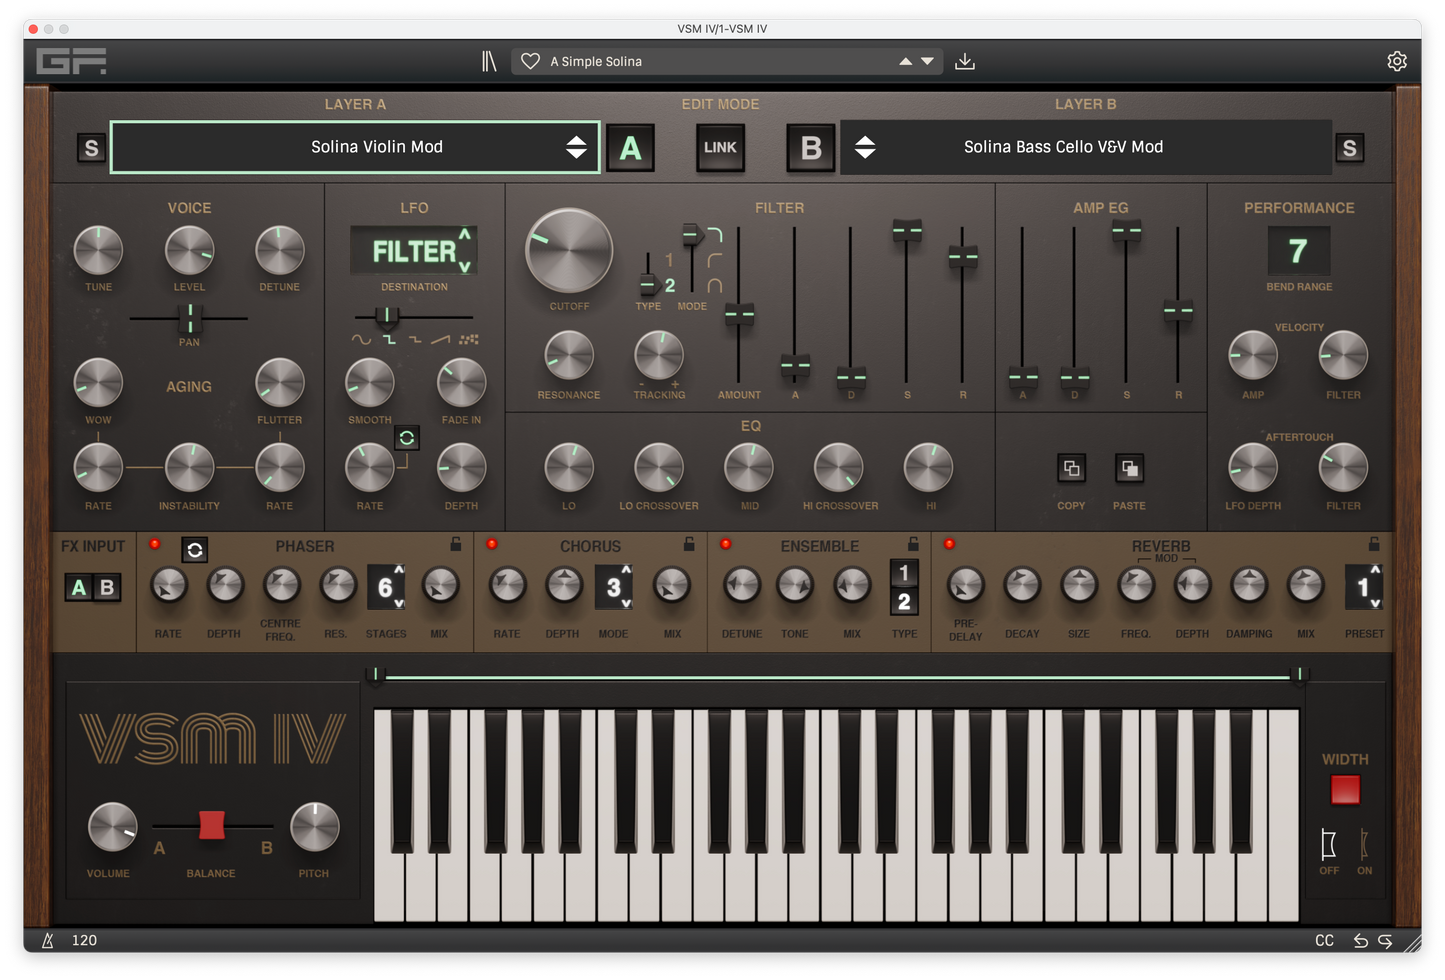Click the CC icon in the bottom bar
Screen dimensions: 1445x980
(x=1323, y=941)
